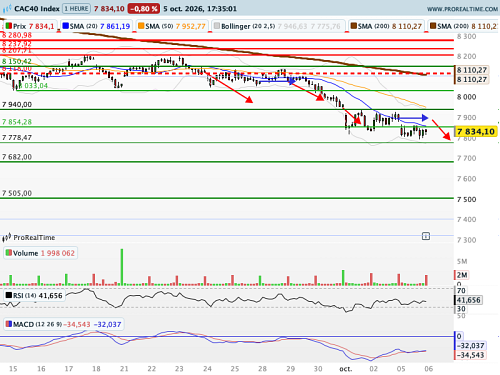Click the oct. label on date axis
The image size is (500, 375).
[x=346, y=369]
